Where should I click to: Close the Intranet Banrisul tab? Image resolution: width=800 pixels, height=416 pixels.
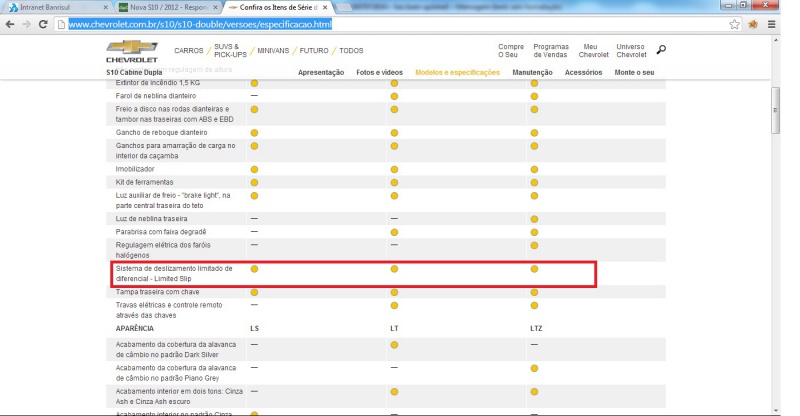point(106,8)
